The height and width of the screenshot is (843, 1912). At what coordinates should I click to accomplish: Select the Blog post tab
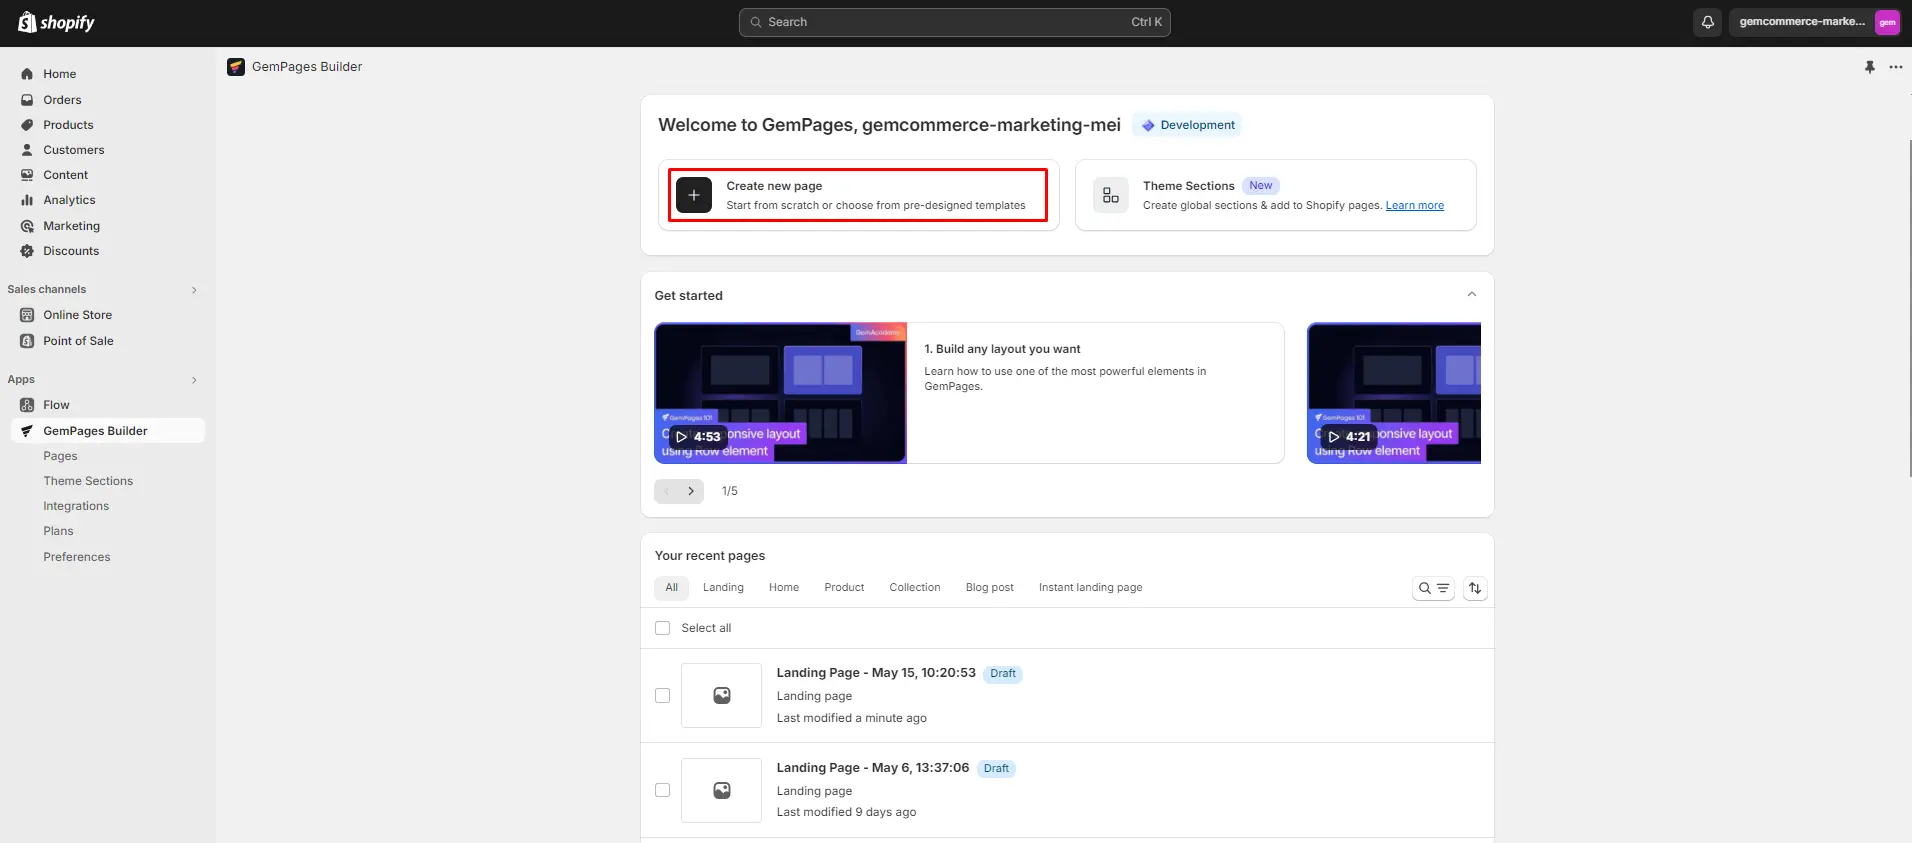coord(990,588)
